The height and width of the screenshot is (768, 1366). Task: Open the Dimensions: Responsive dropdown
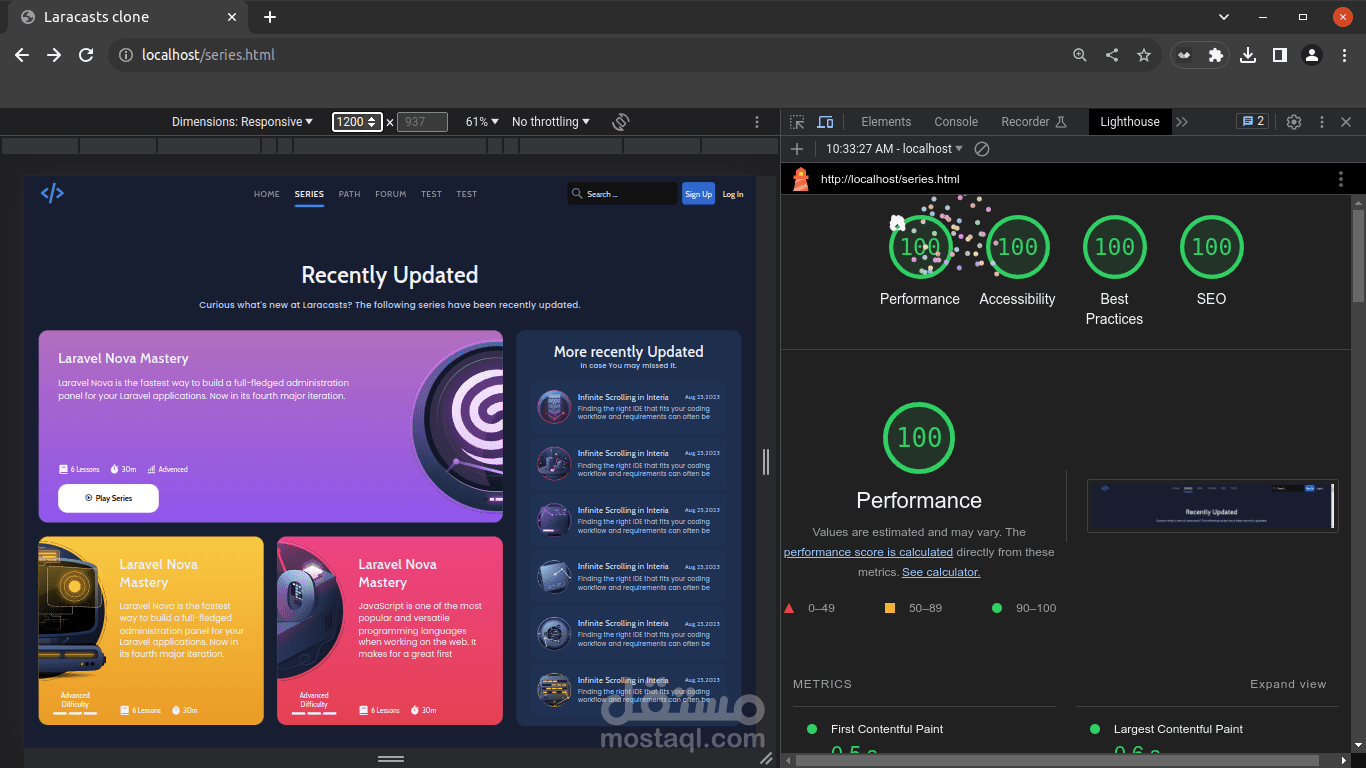click(242, 122)
